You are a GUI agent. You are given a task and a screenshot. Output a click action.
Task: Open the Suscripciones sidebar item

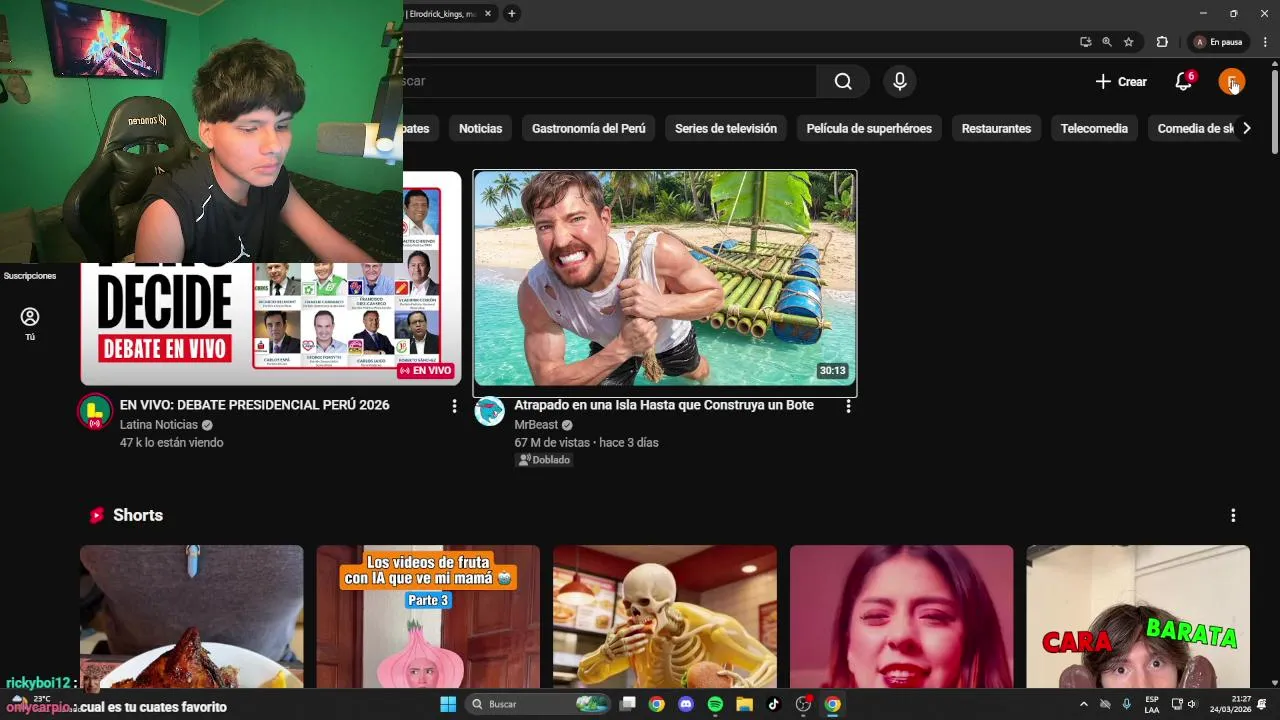(30, 276)
